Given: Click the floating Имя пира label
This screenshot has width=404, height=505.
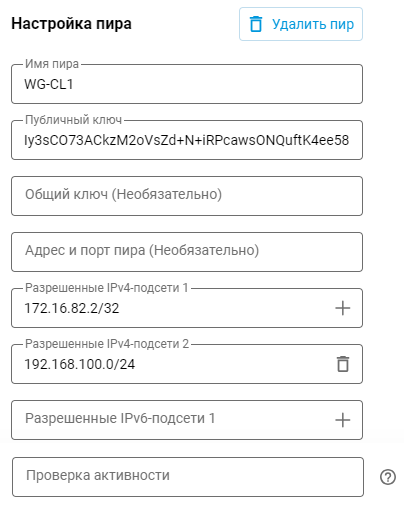Looking at the screenshot, I should pos(52,64).
